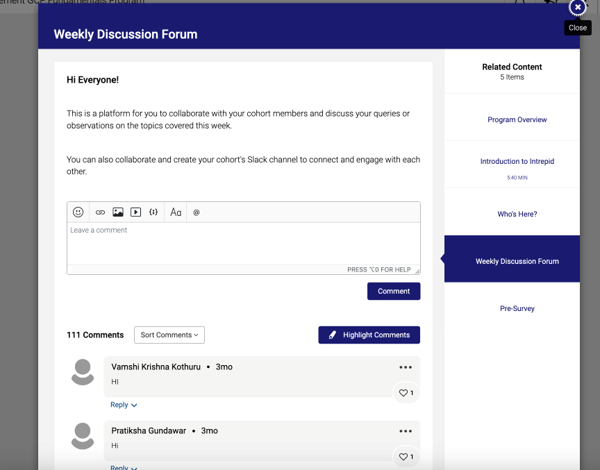600x470 pixels.
Task: Open Program Overview in Related Content
Action: (x=517, y=120)
